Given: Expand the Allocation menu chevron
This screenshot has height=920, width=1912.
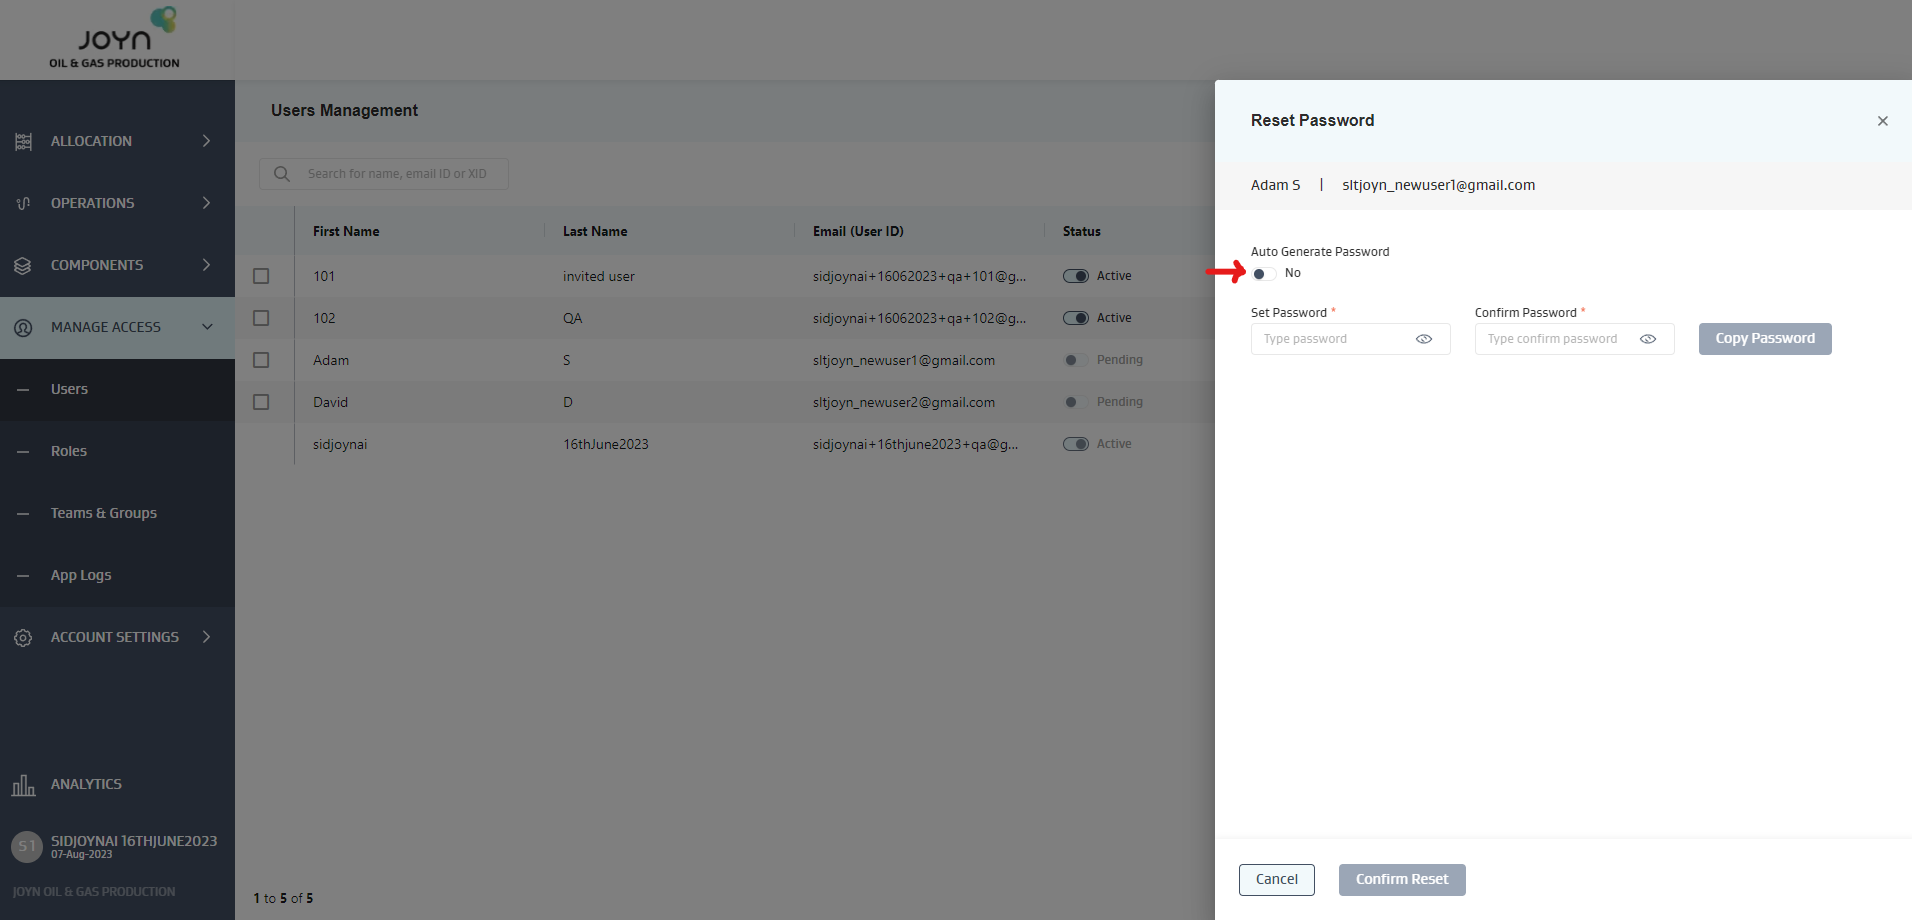Looking at the screenshot, I should pyautogui.click(x=206, y=141).
